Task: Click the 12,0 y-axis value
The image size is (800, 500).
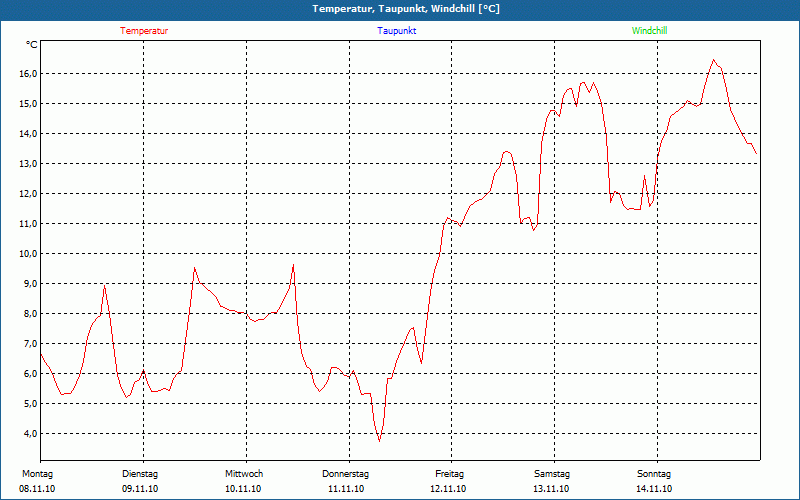Action: (x=28, y=193)
